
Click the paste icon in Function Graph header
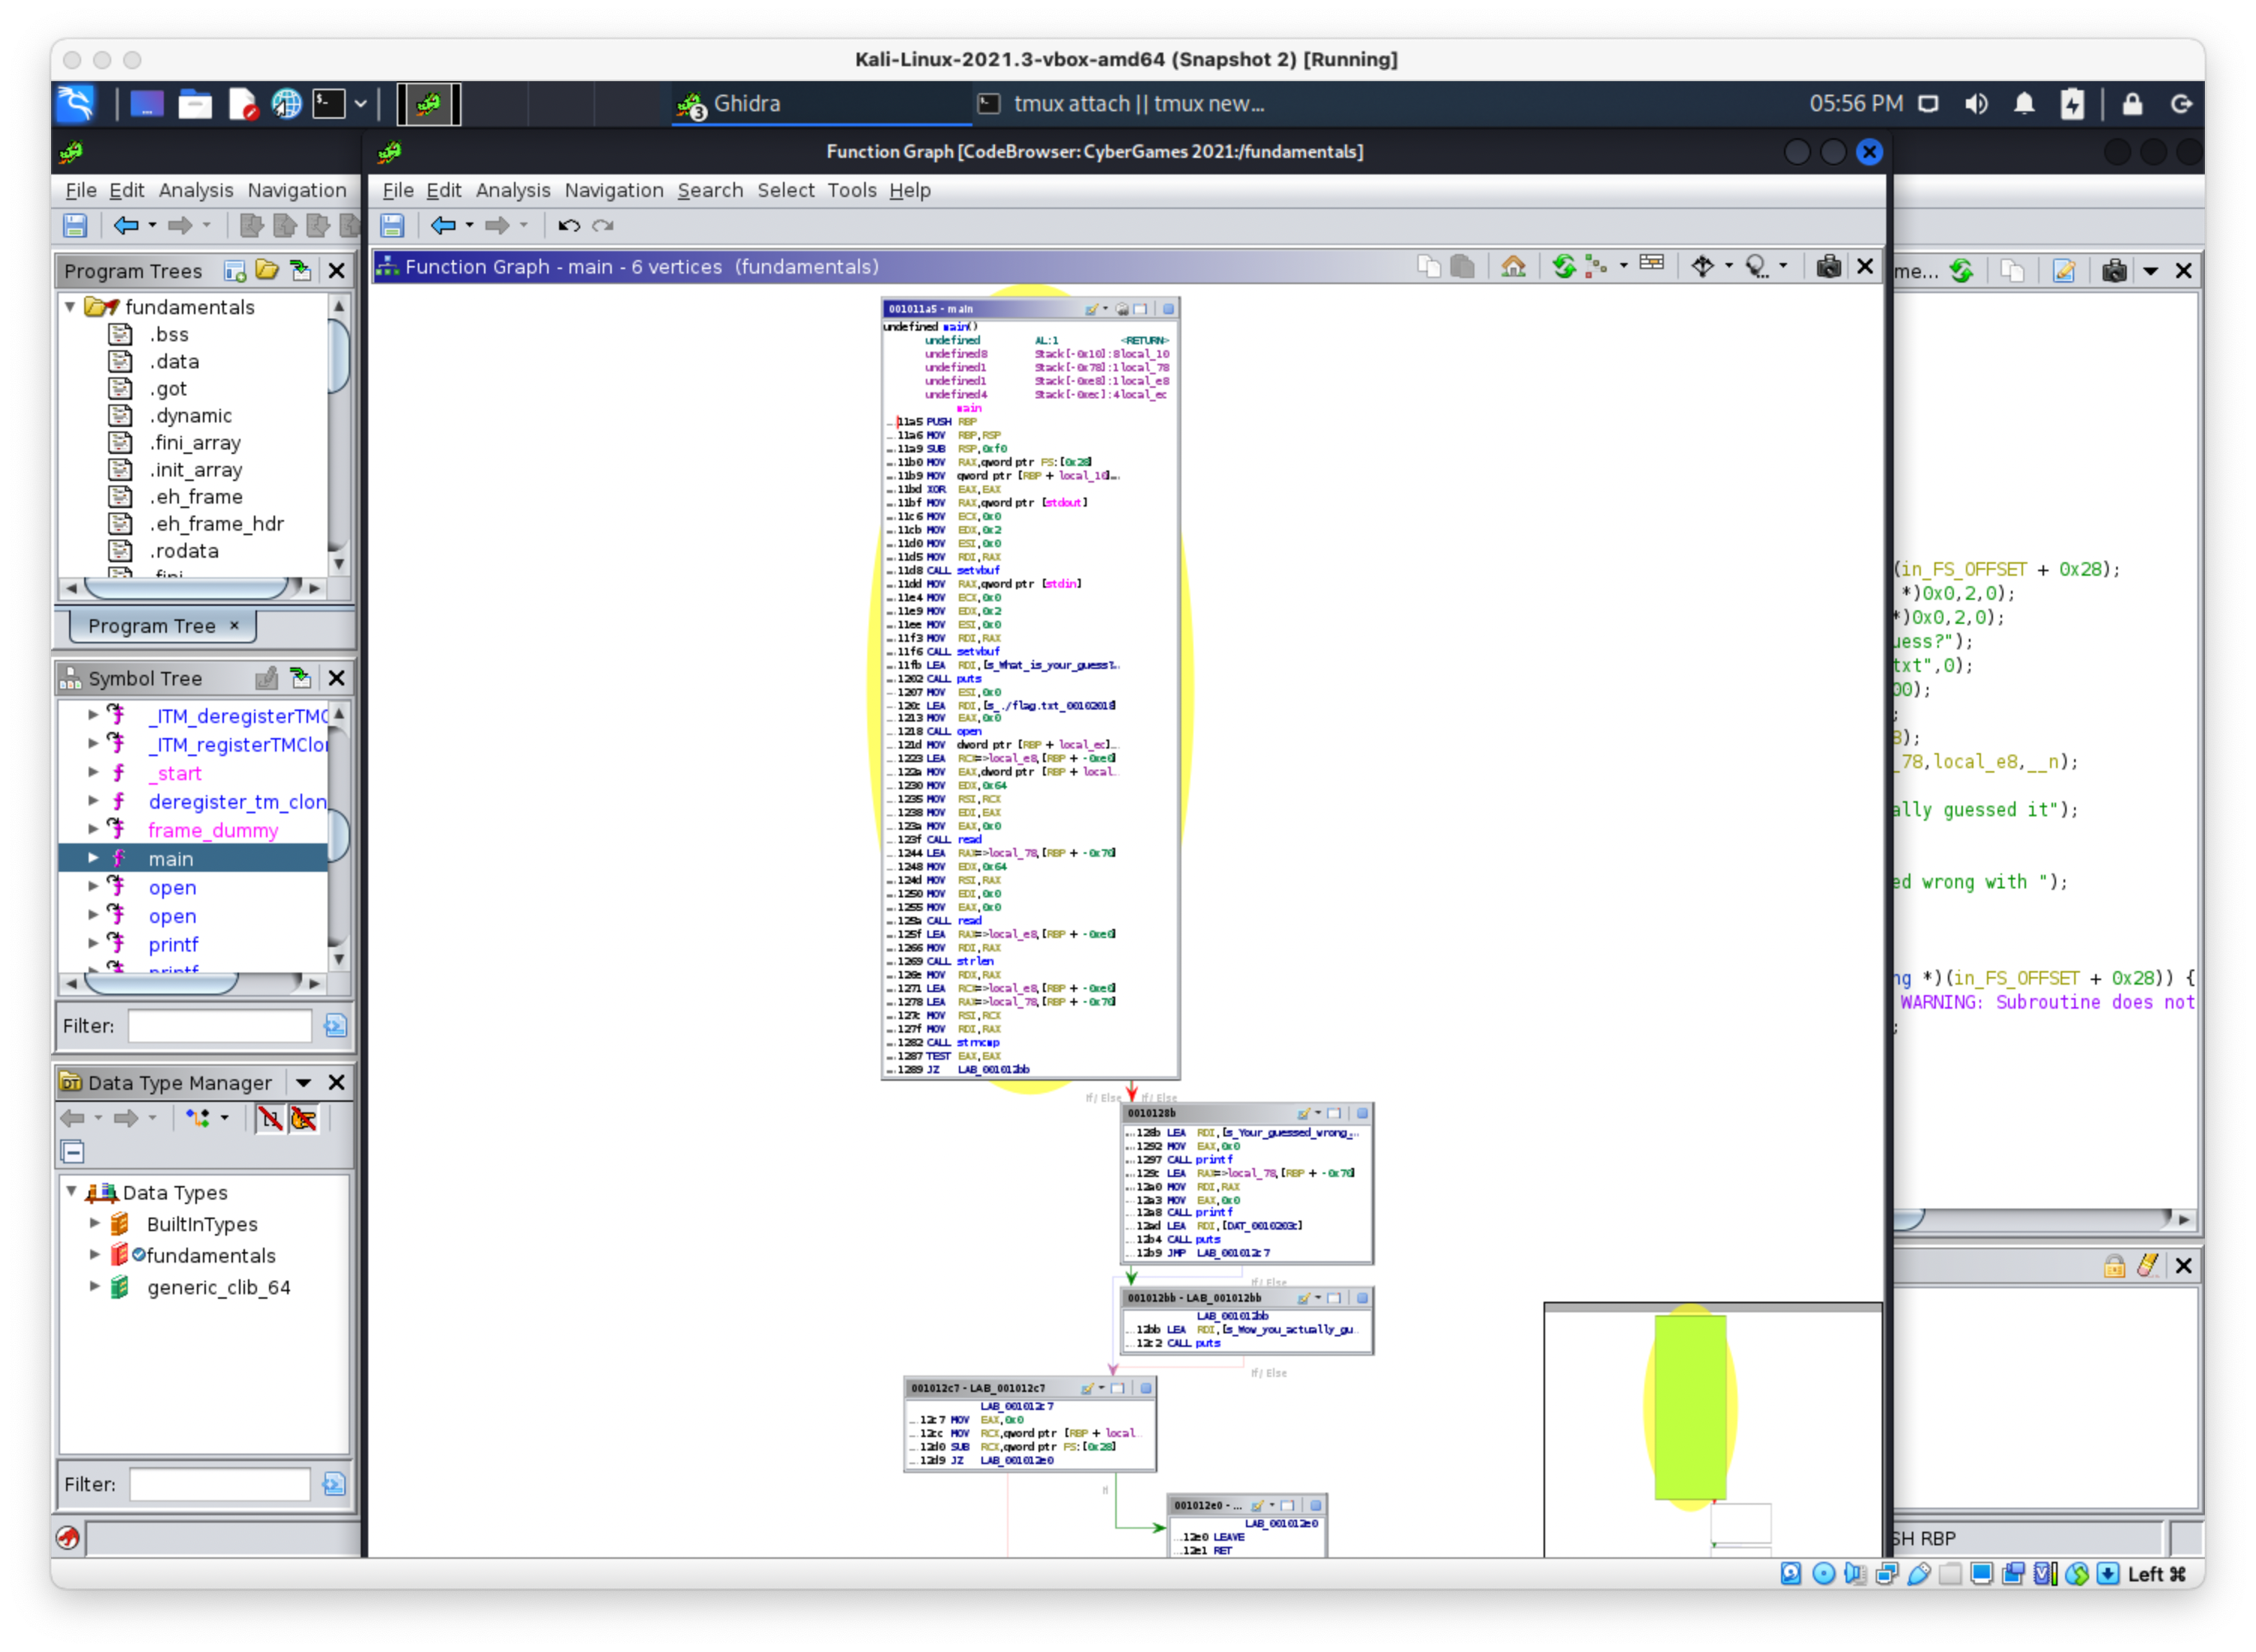[1463, 267]
